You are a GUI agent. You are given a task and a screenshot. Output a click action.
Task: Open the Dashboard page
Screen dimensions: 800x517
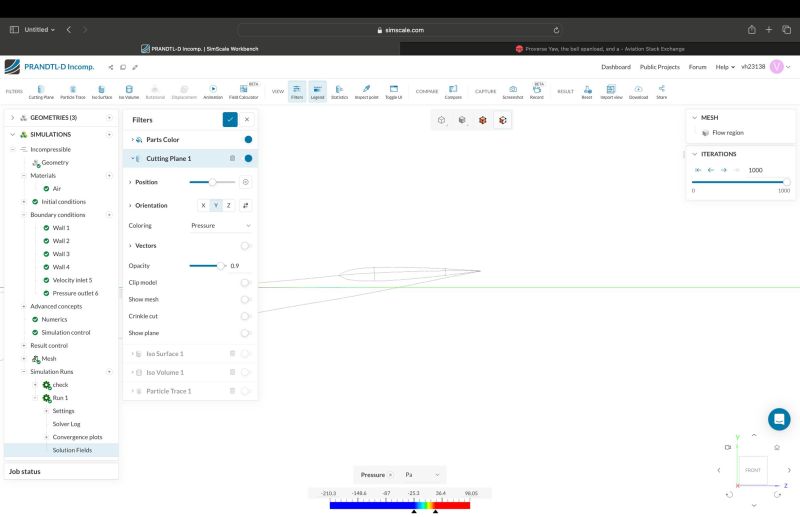pos(616,67)
